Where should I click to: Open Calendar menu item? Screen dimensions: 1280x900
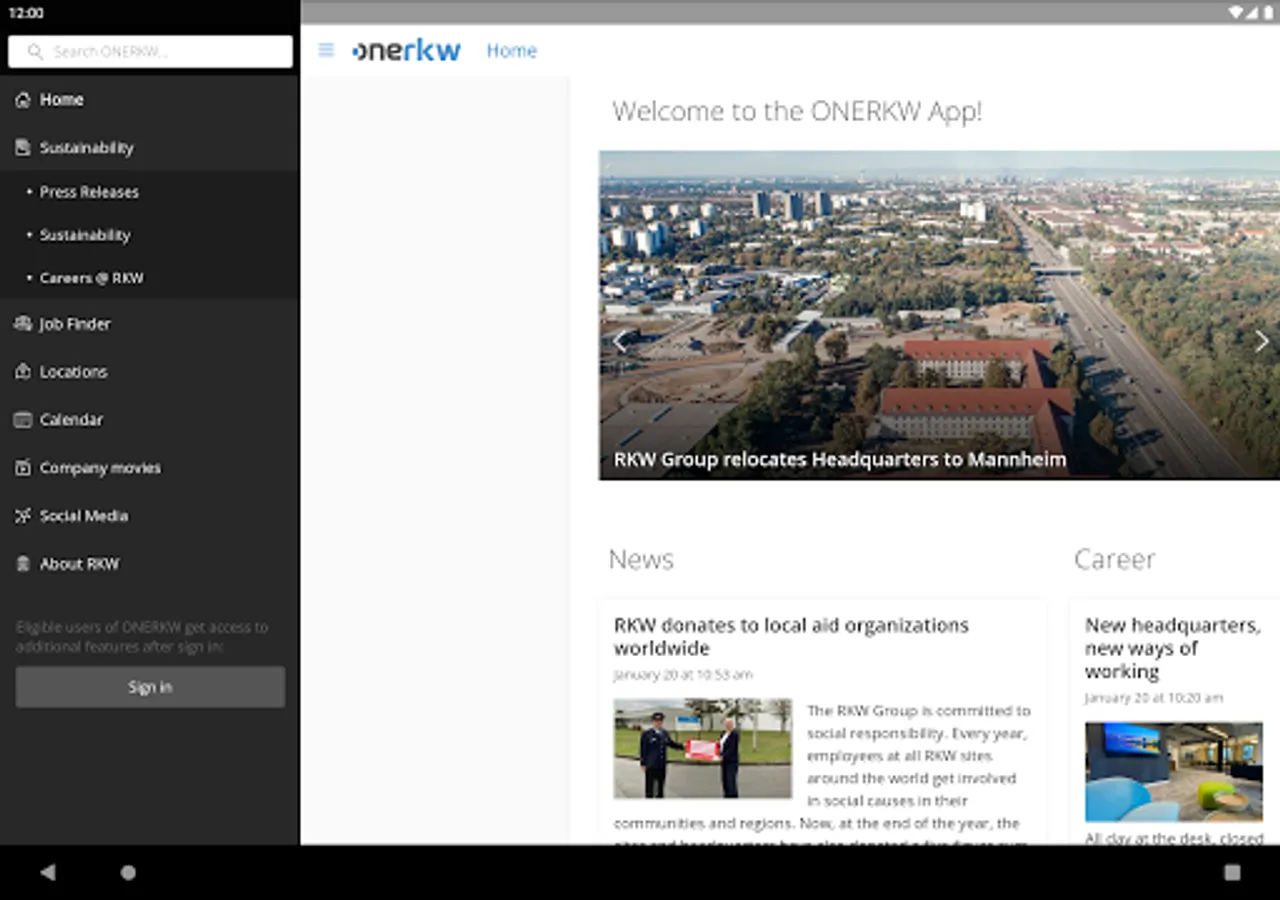[150, 420]
